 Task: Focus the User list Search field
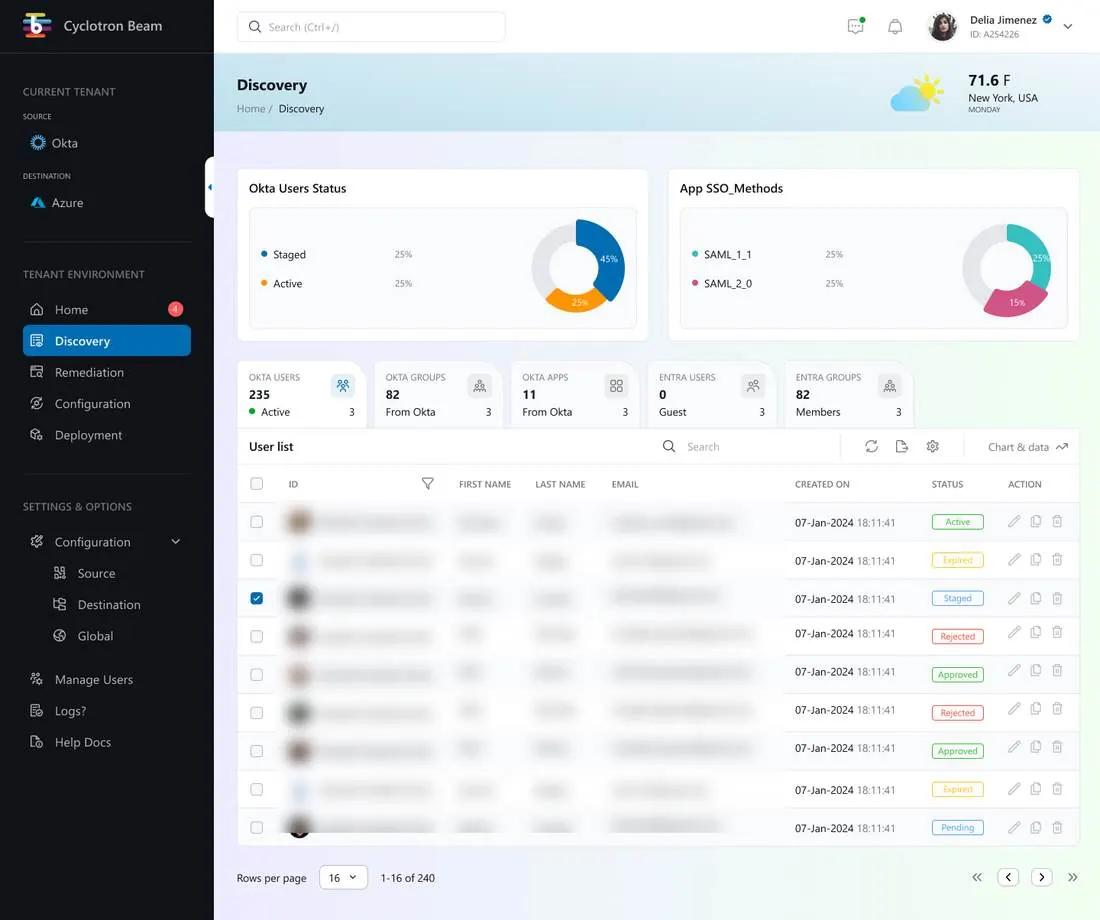(747, 447)
